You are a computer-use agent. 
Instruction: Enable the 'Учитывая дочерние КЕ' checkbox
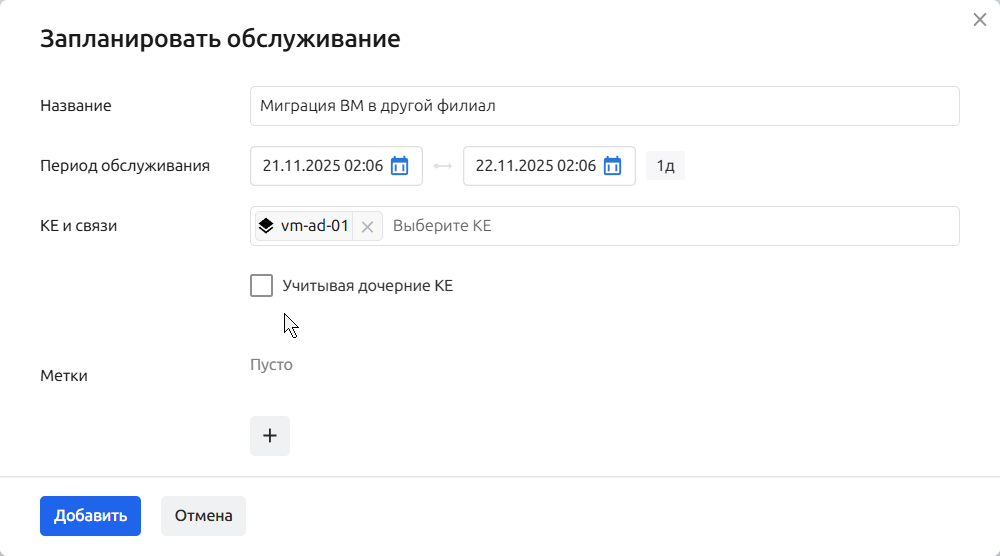click(x=261, y=286)
